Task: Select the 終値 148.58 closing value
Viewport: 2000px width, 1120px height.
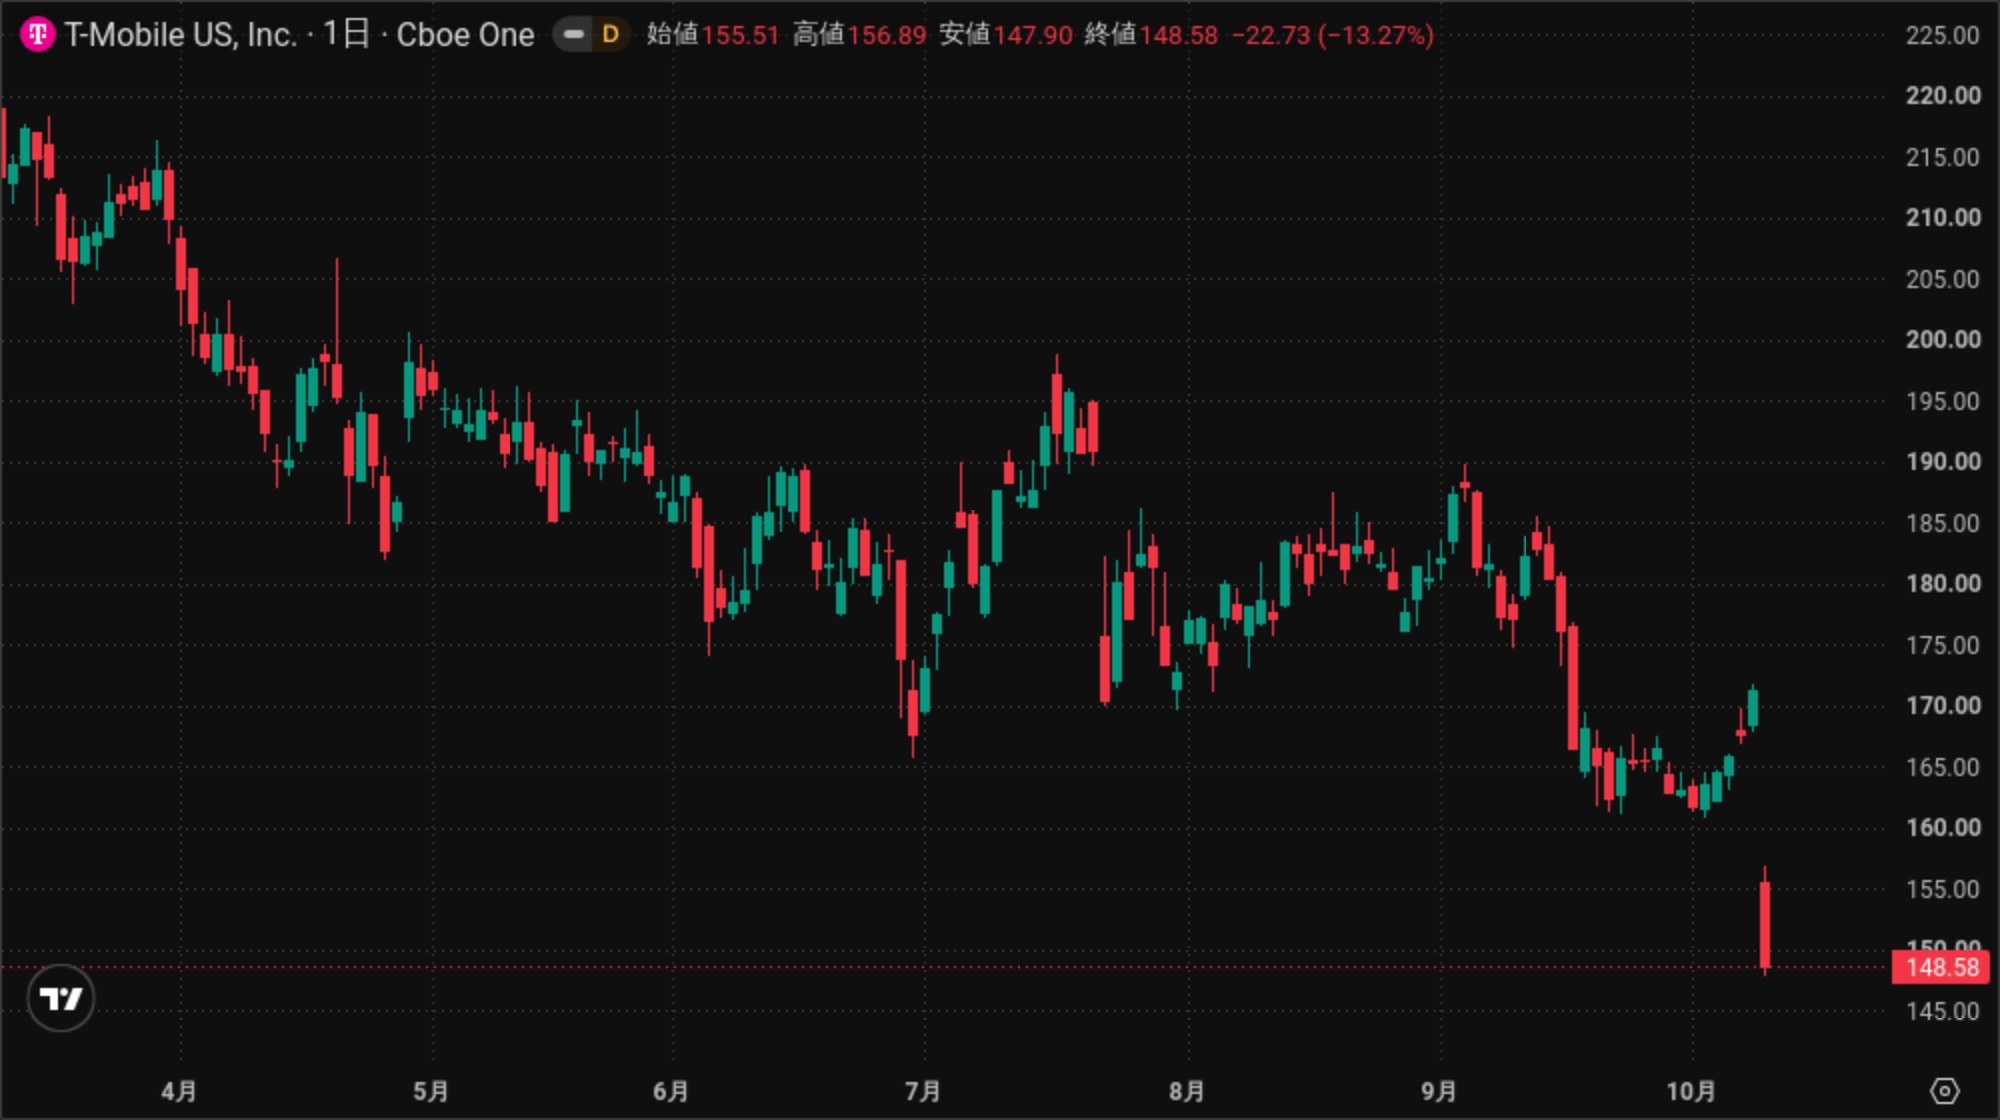Action: coord(1151,35)
